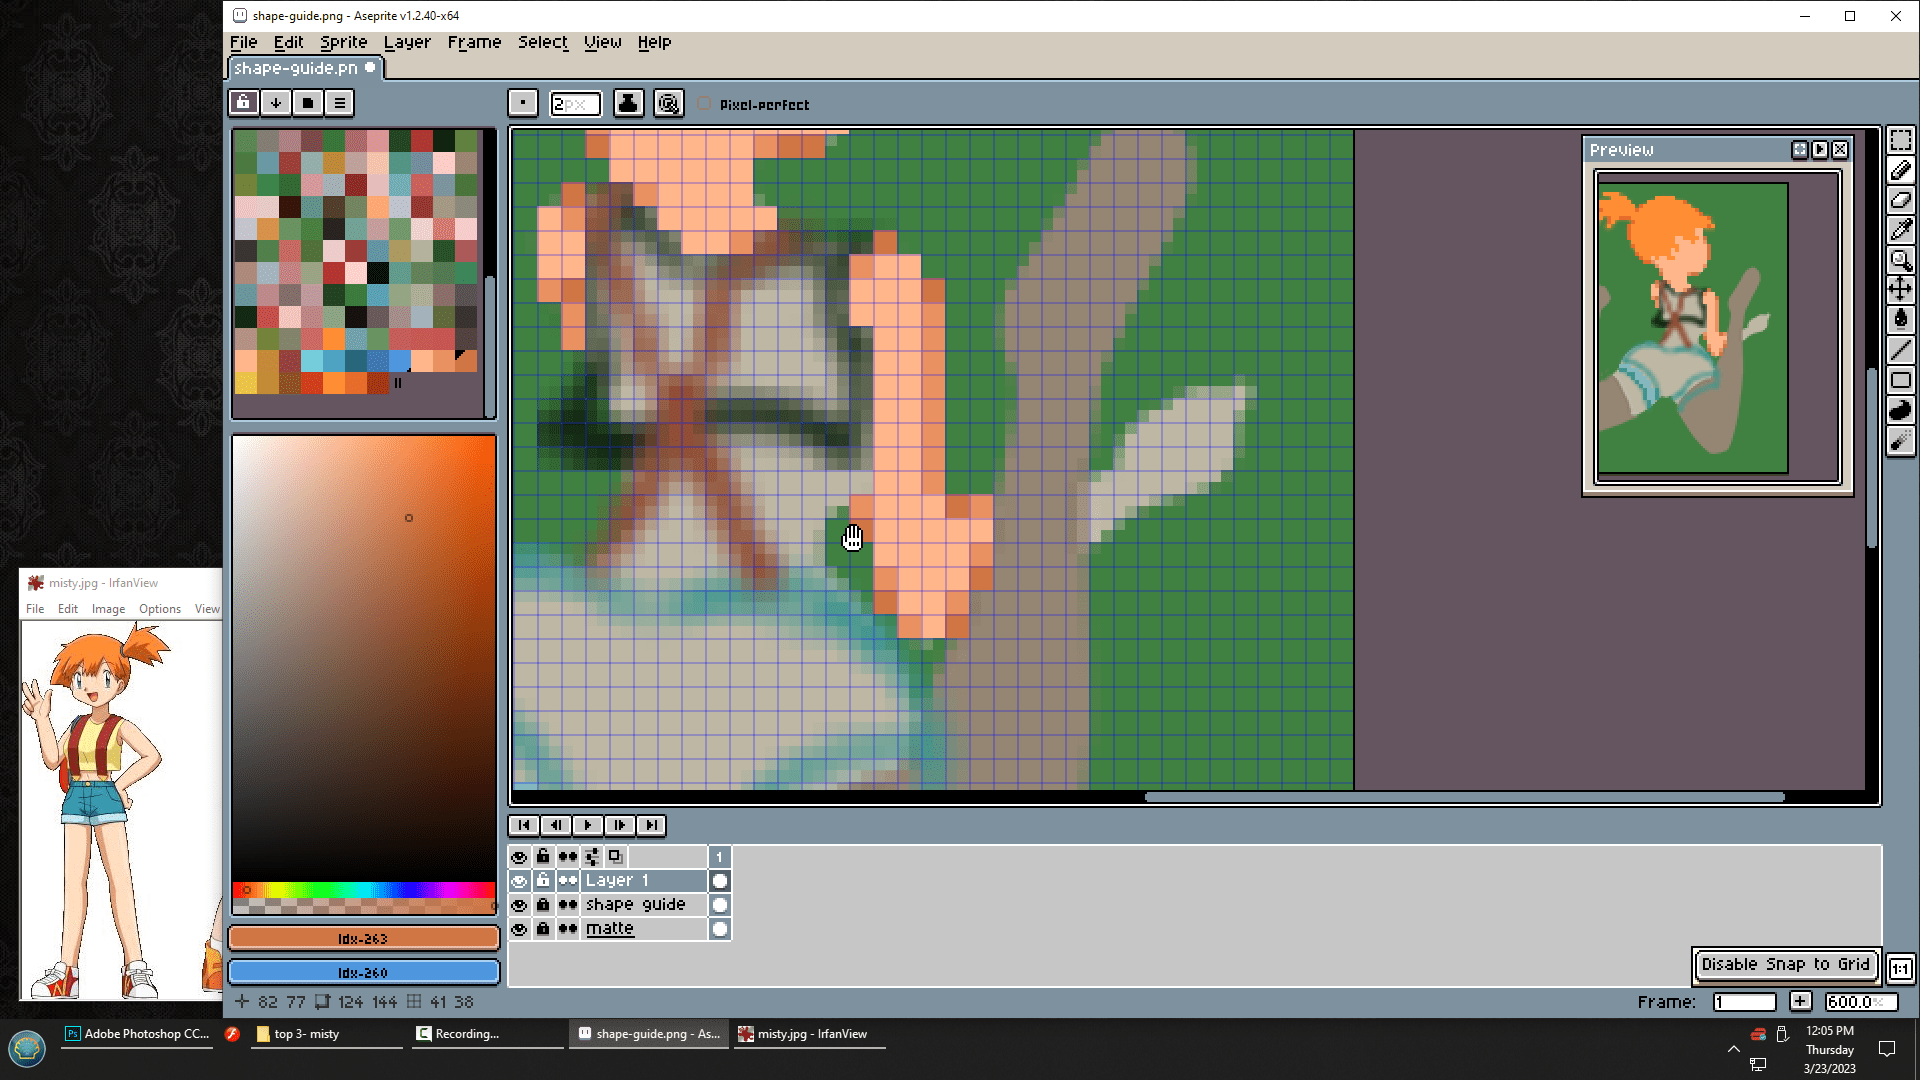Viewport: 1920px width, 1080px height.
Task: Select the Rectangular Marquee tool
Action: pos(1900,140)
